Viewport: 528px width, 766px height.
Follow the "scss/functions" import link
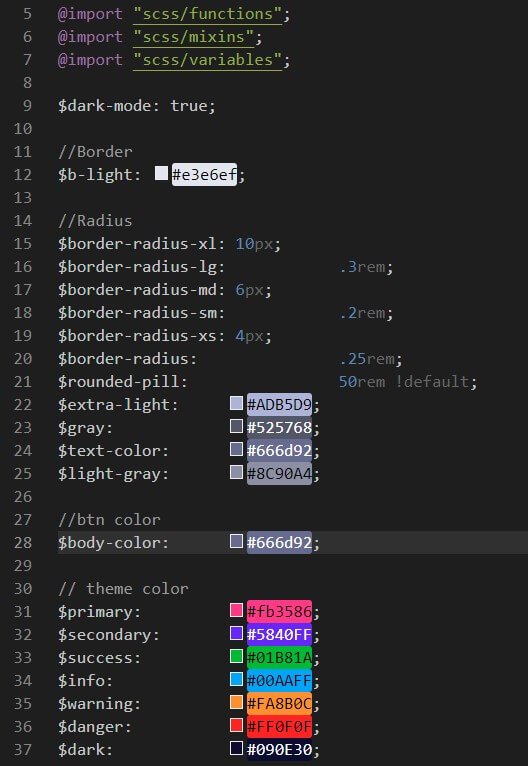(208, 14)
